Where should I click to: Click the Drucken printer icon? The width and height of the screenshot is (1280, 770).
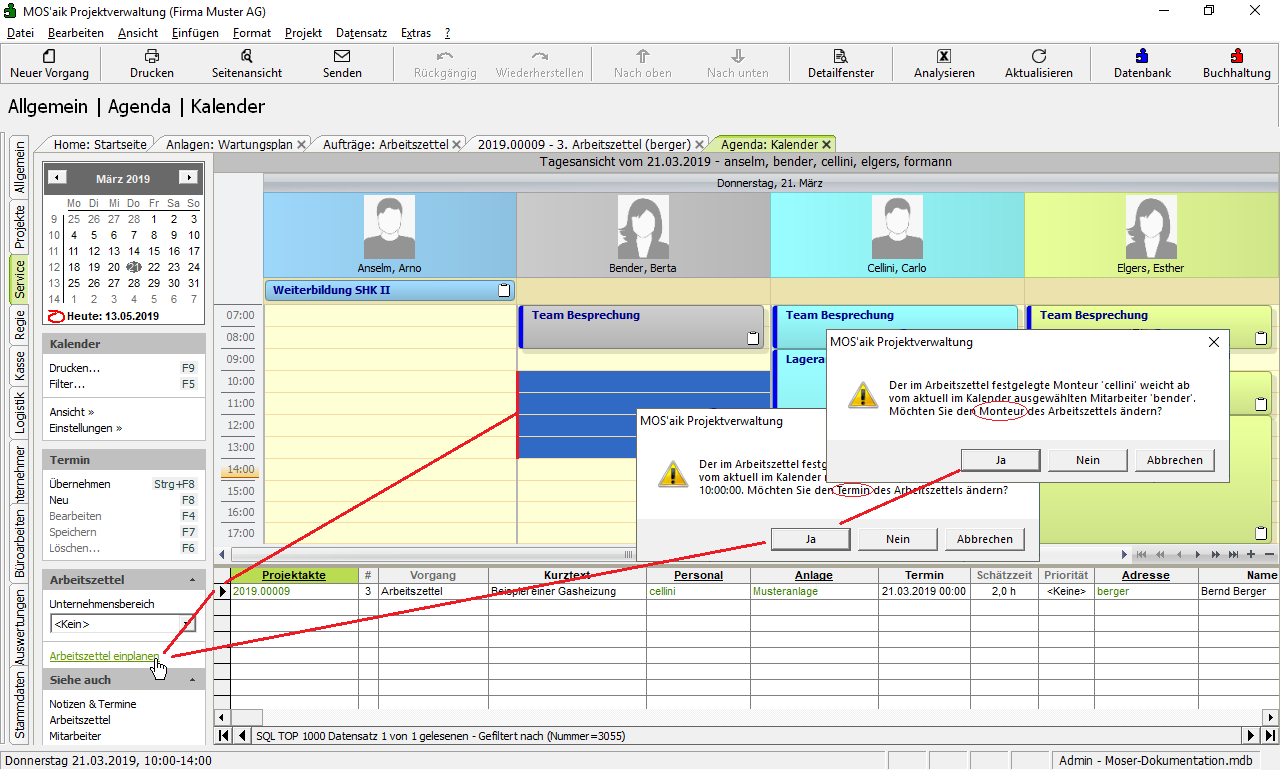(152, 57)
